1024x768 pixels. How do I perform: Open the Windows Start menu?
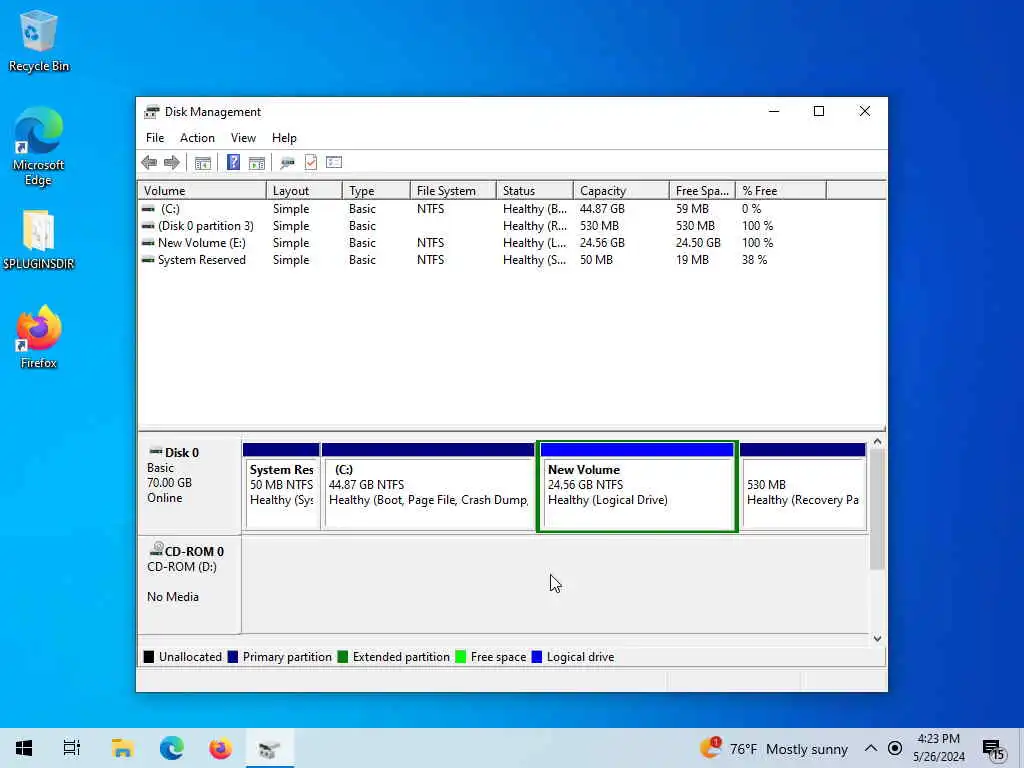(24, 748)
